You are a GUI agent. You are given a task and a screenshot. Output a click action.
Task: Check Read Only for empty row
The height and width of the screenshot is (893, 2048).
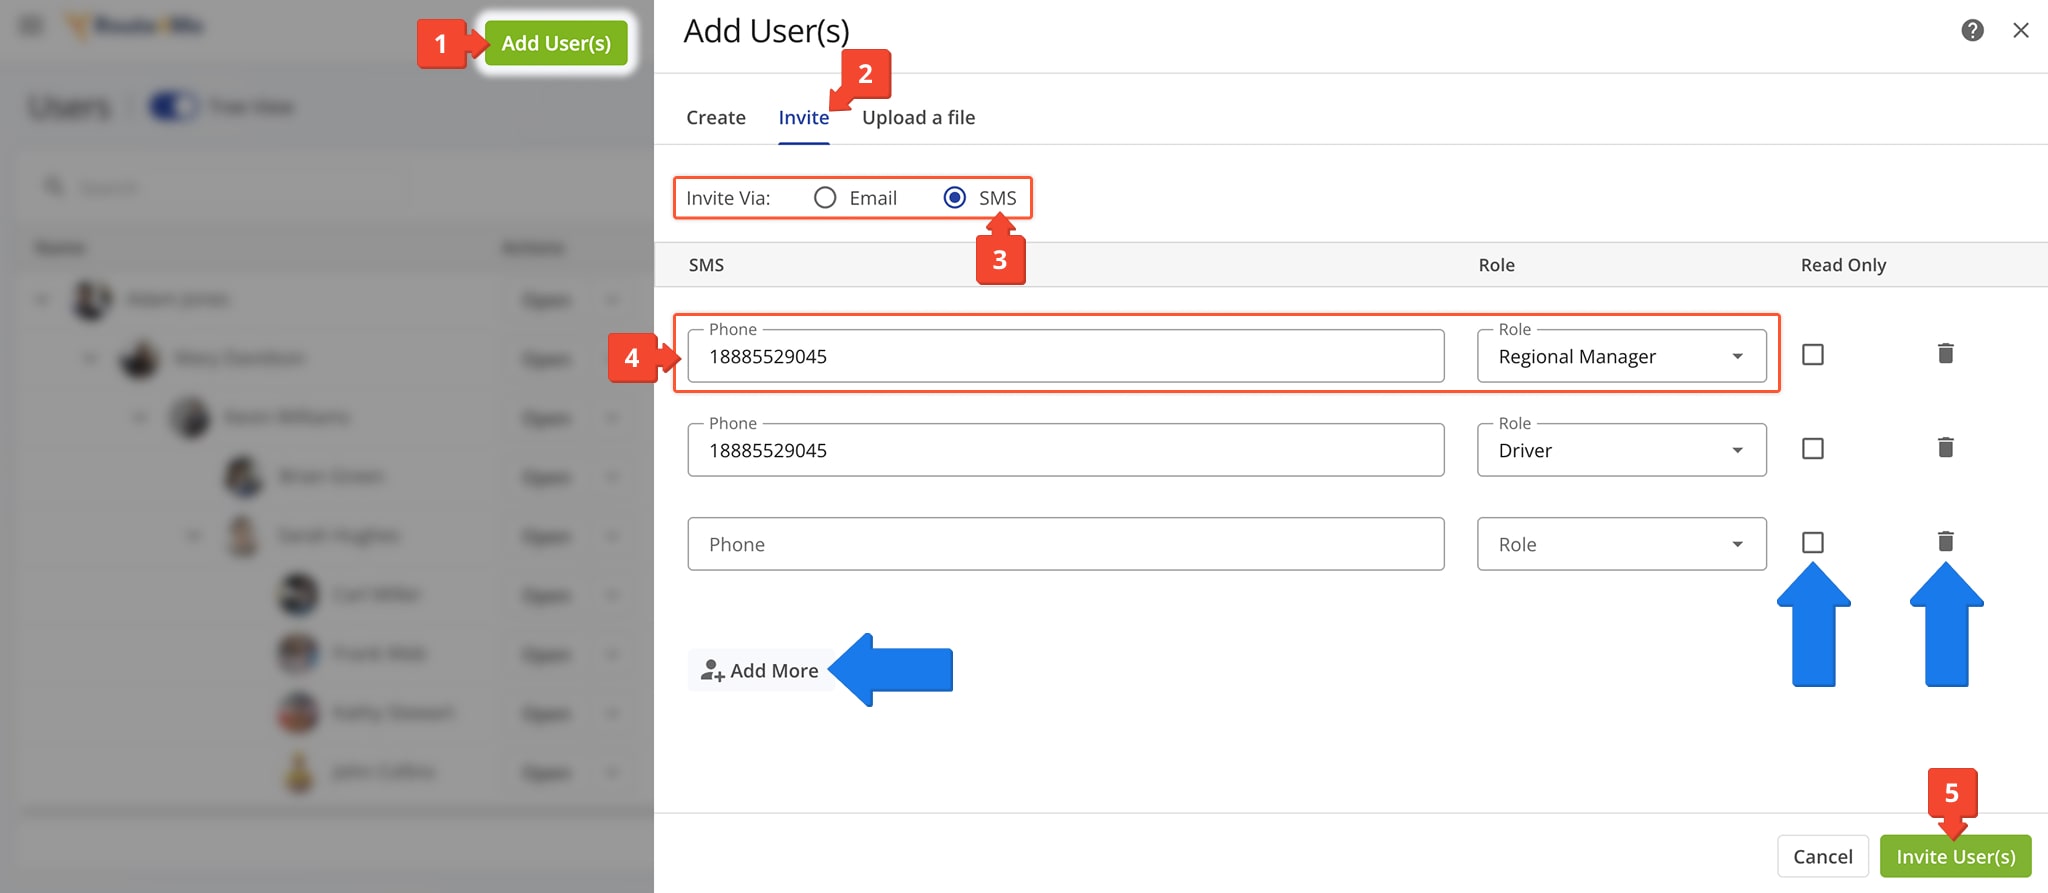(1813, 542)
